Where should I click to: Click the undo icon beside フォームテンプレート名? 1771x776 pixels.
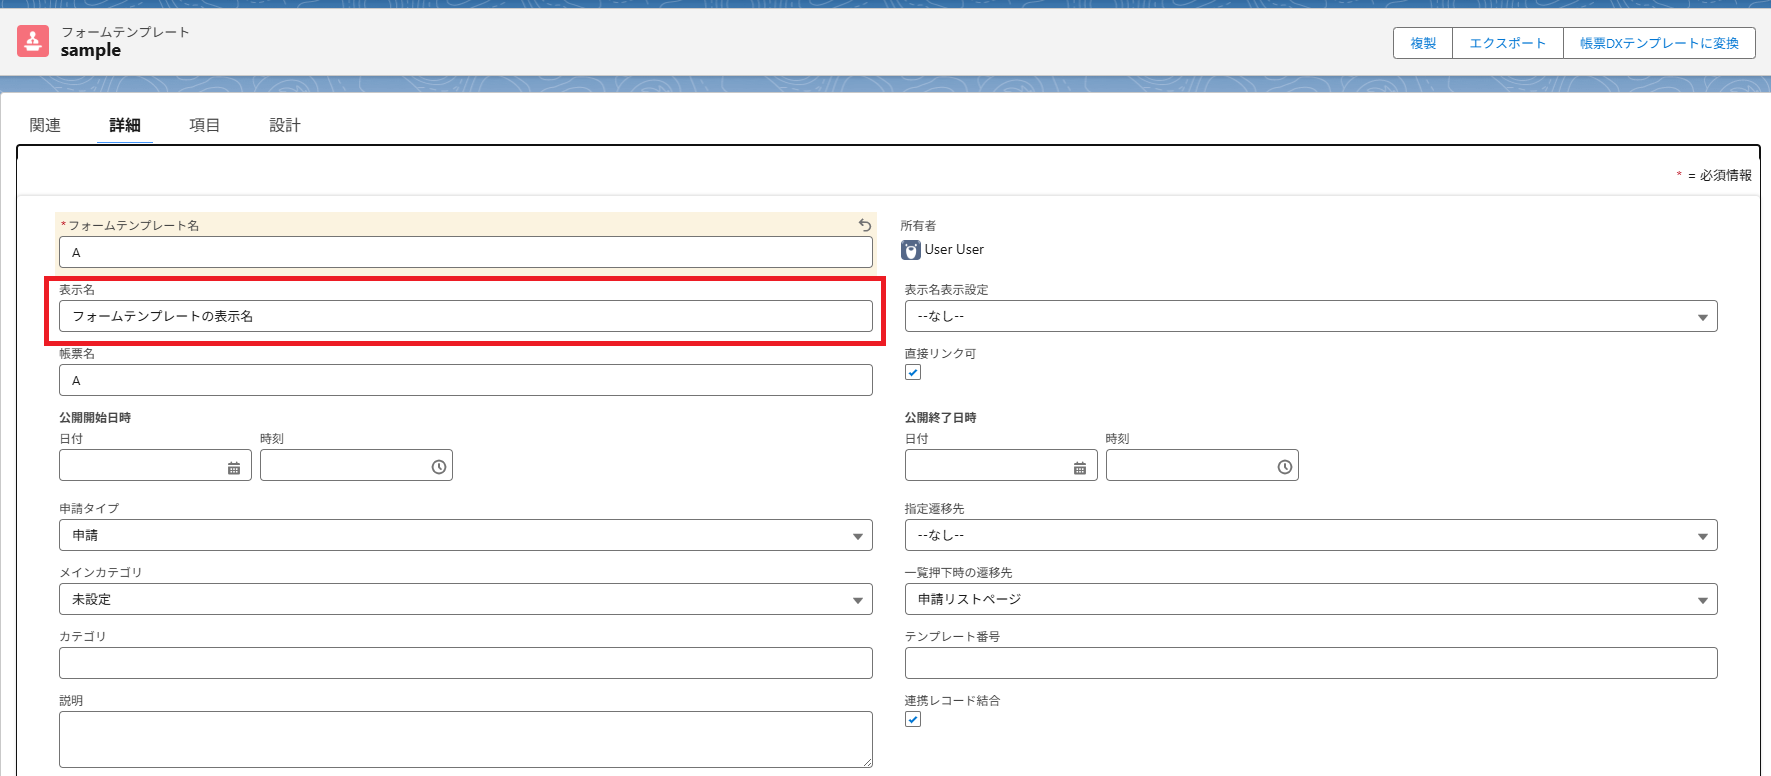click(865, 225)
